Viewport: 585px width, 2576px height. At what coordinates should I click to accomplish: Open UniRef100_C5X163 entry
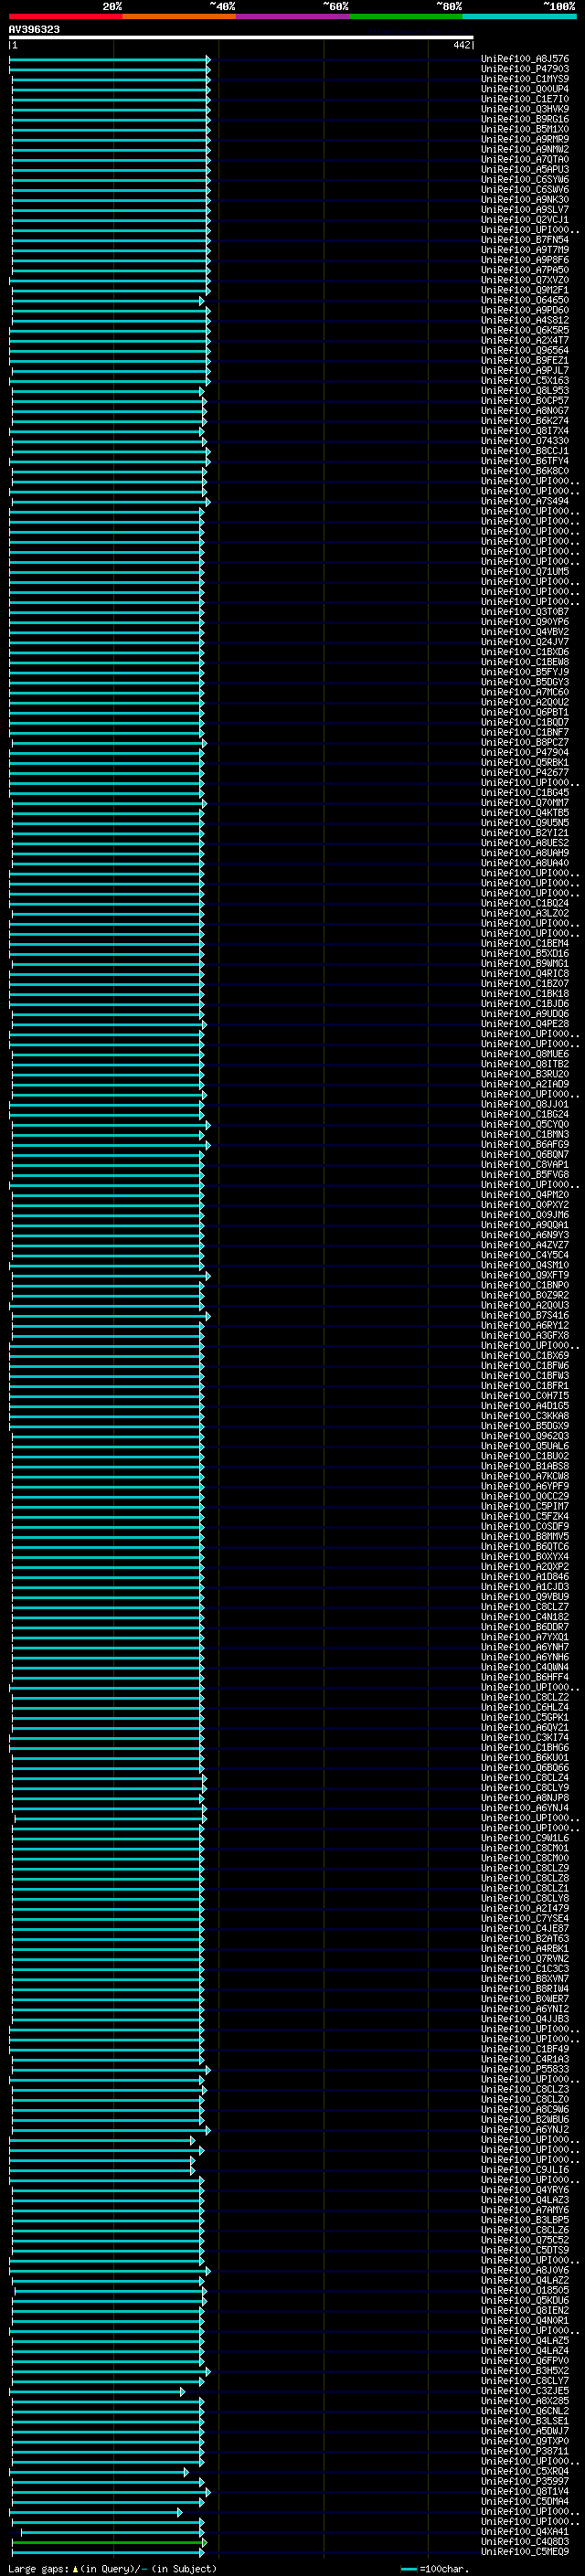[525, 380]
